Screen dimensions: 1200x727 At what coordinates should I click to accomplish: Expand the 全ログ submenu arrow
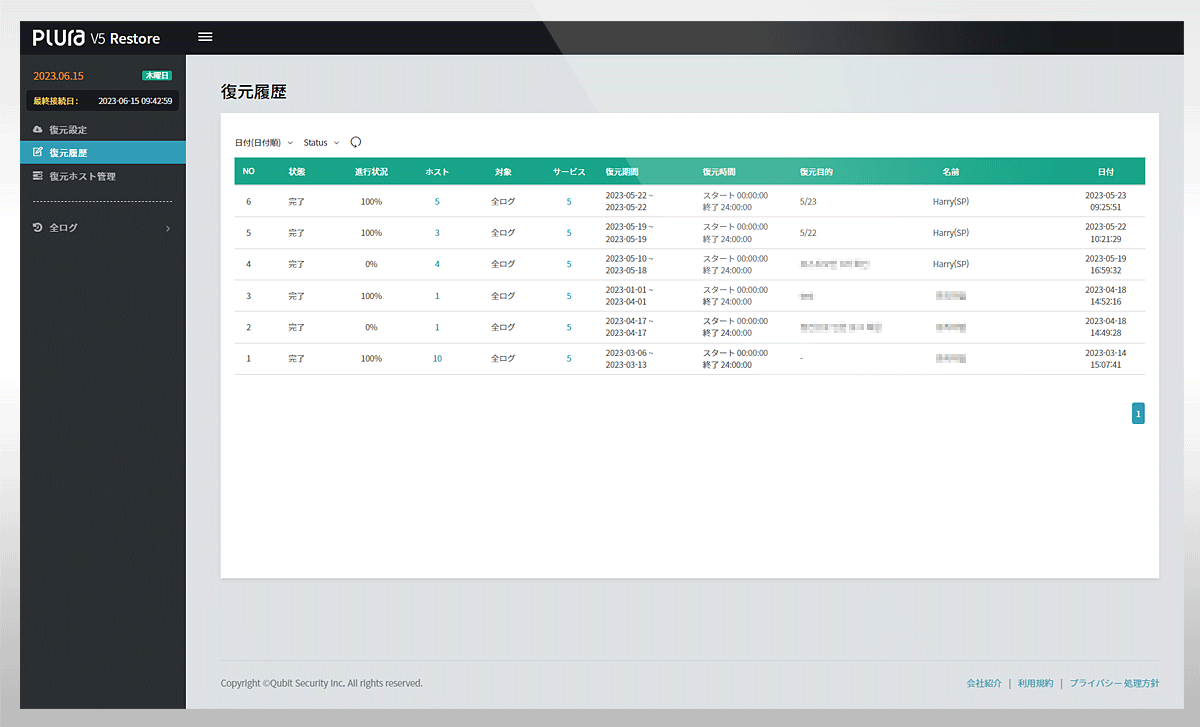(x=167, y=229)
